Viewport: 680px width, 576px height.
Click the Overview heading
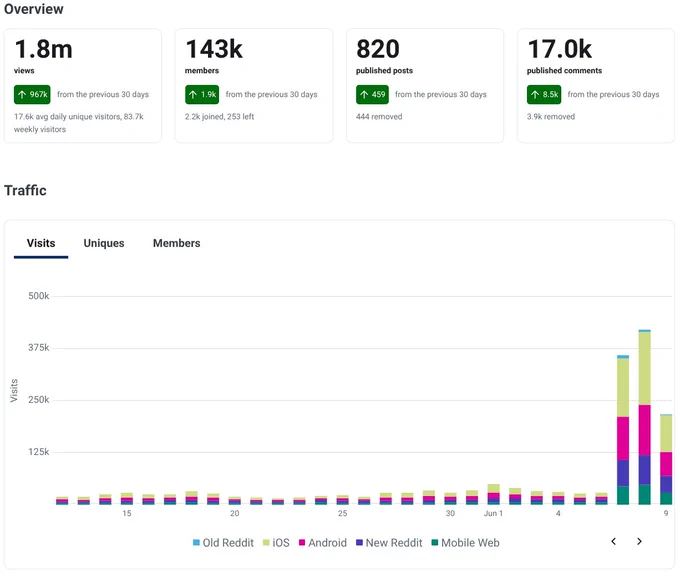[x=33, y=9]
